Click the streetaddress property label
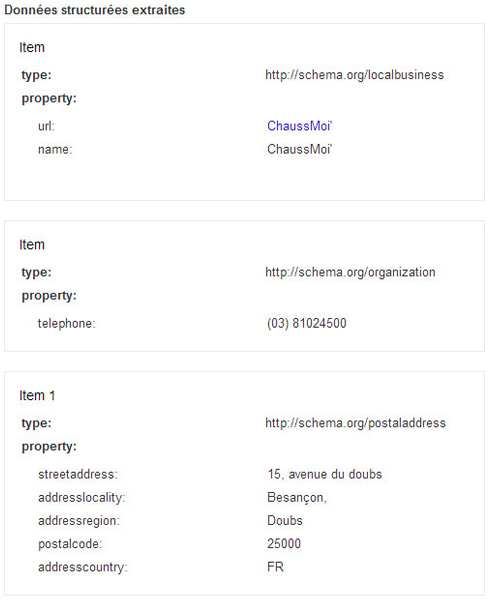 point(78,474)
